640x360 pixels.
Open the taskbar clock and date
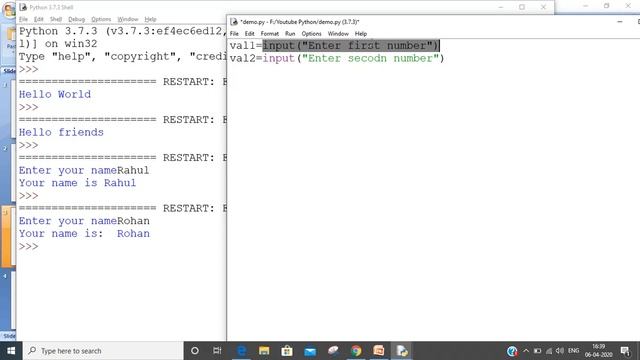click(x=598, y=351)
